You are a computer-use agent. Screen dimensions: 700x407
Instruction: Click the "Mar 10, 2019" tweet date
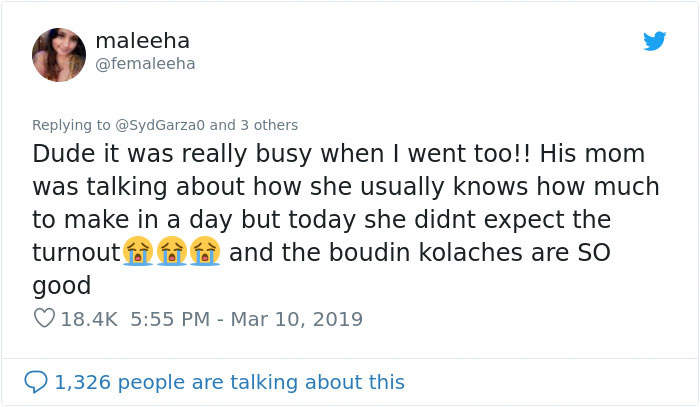(298, 319)
